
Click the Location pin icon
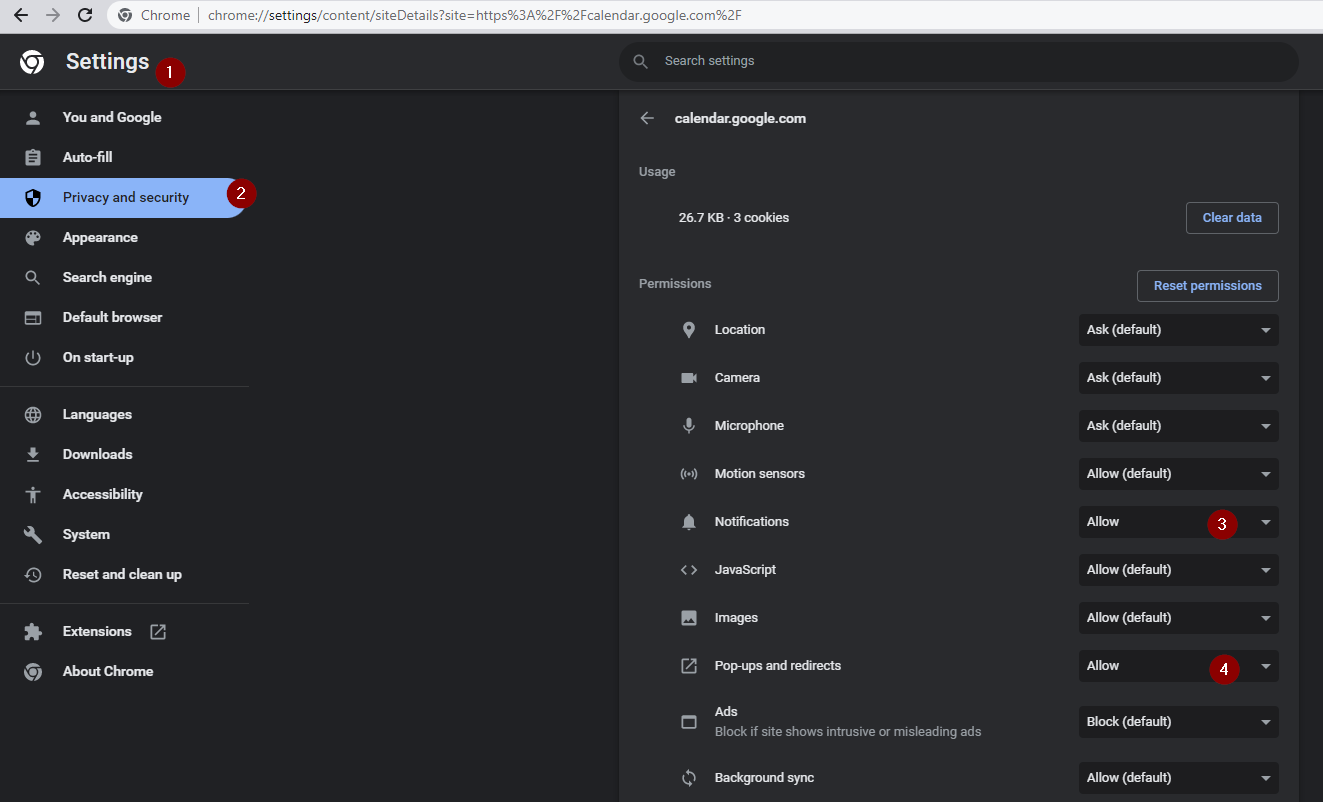(688, 329)
